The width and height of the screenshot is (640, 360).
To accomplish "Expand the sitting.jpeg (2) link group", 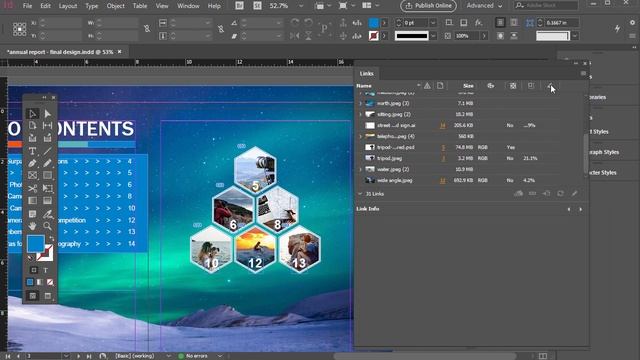I will (360, 115).
